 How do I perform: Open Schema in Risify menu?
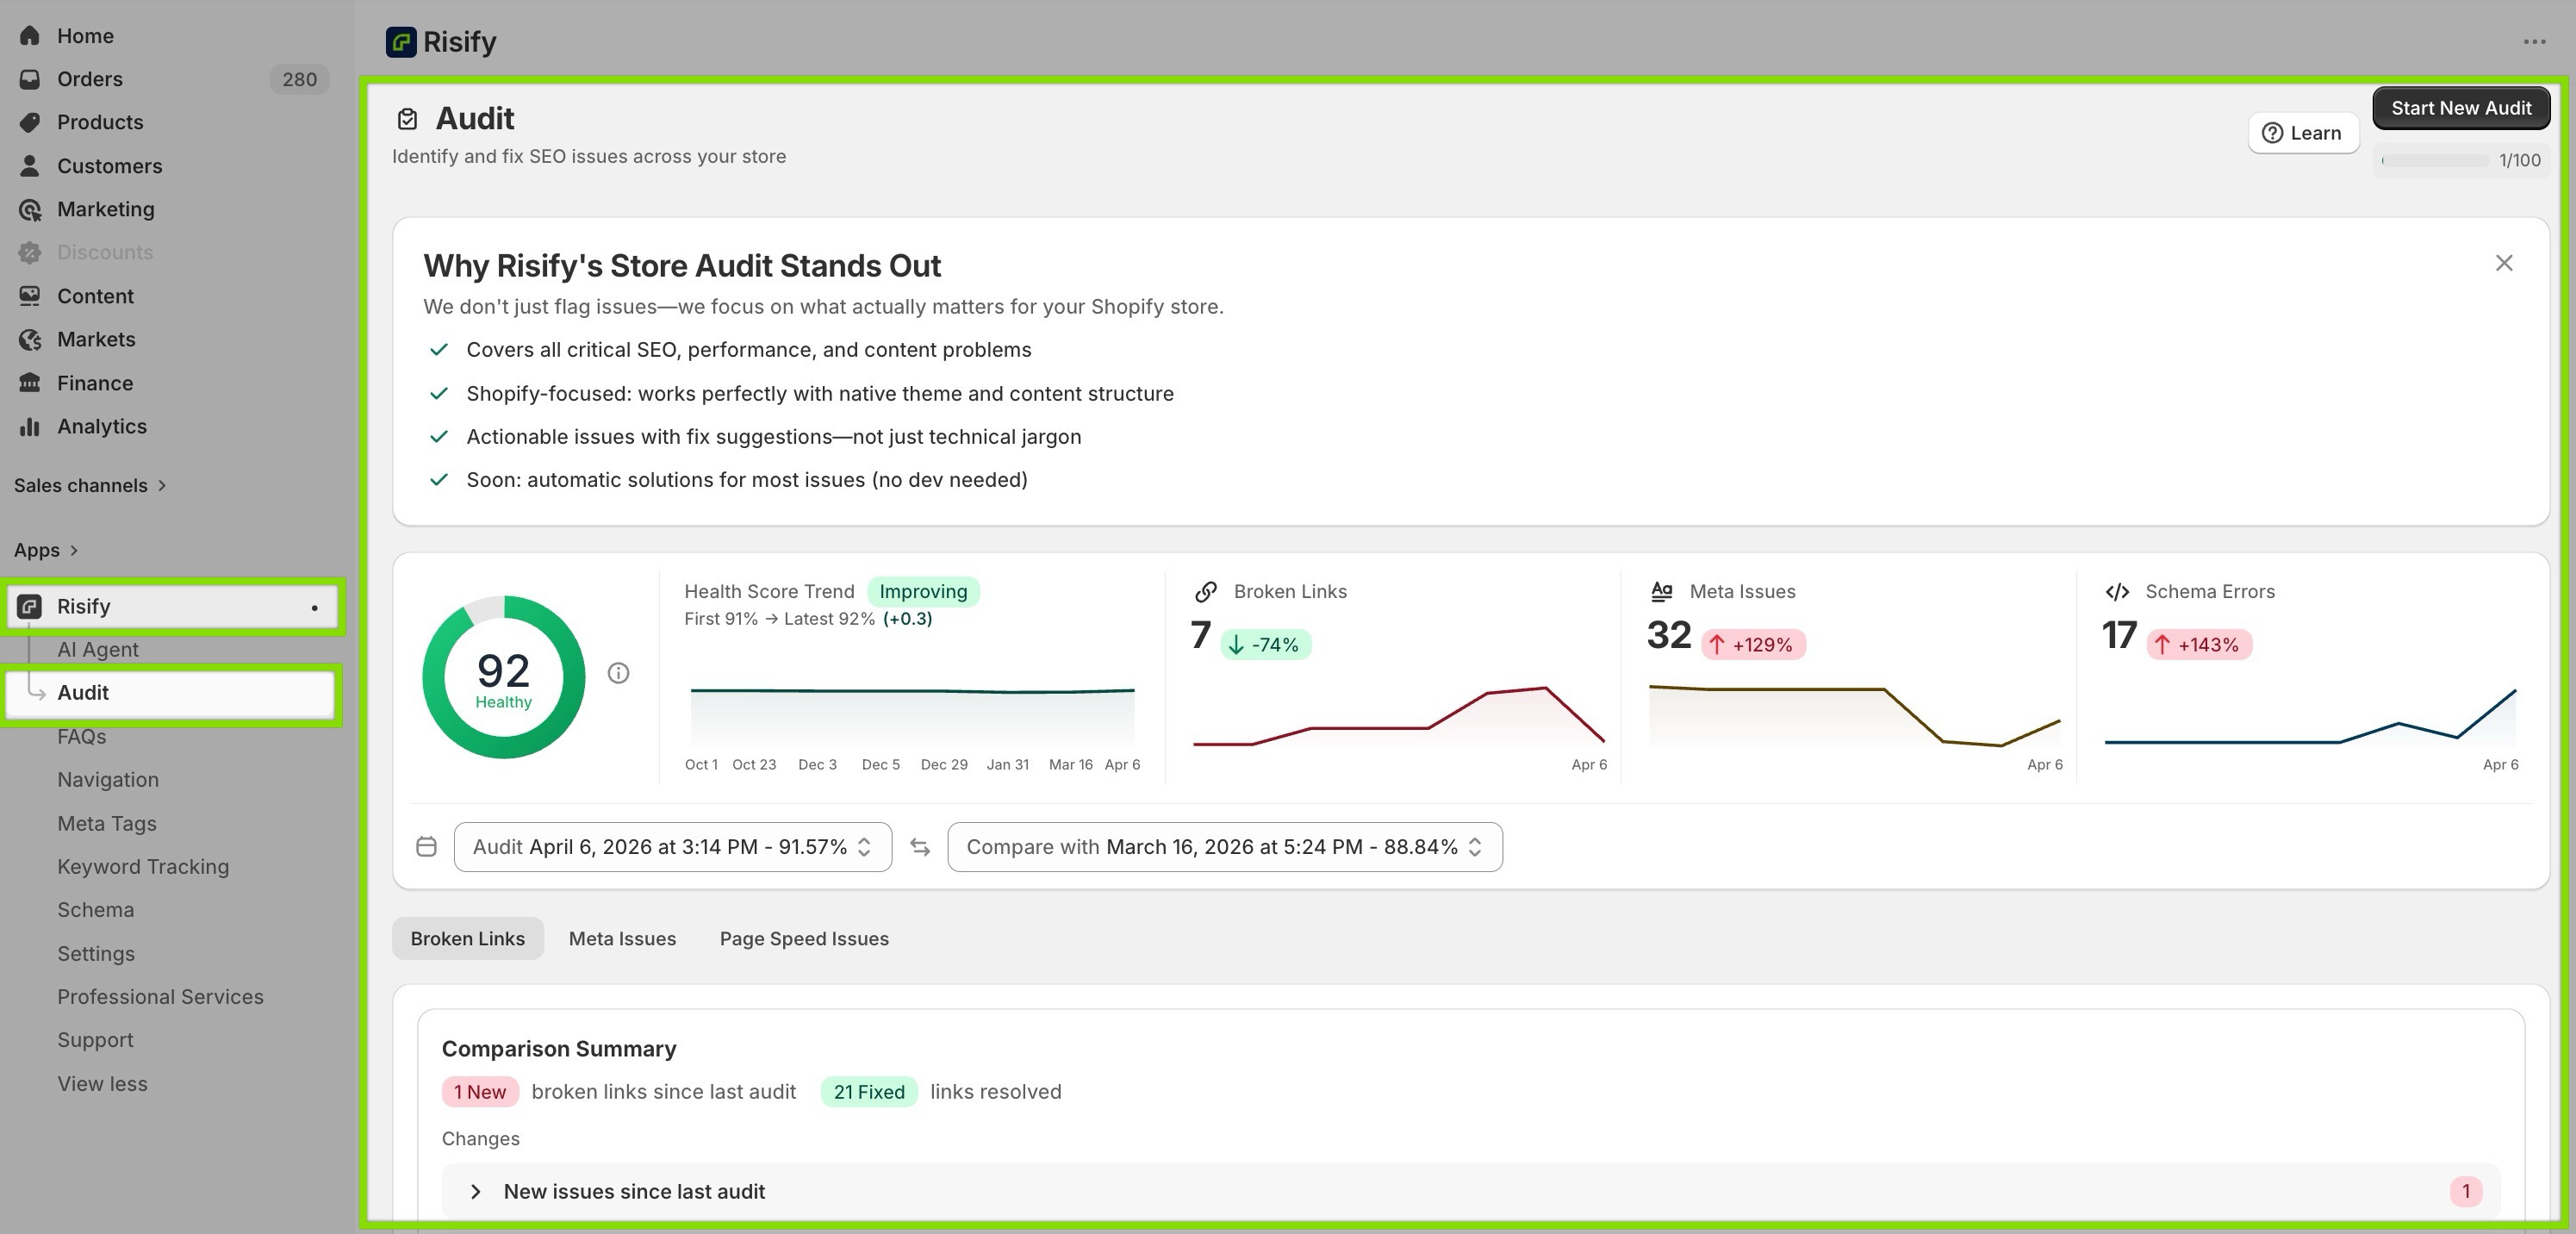95,910
